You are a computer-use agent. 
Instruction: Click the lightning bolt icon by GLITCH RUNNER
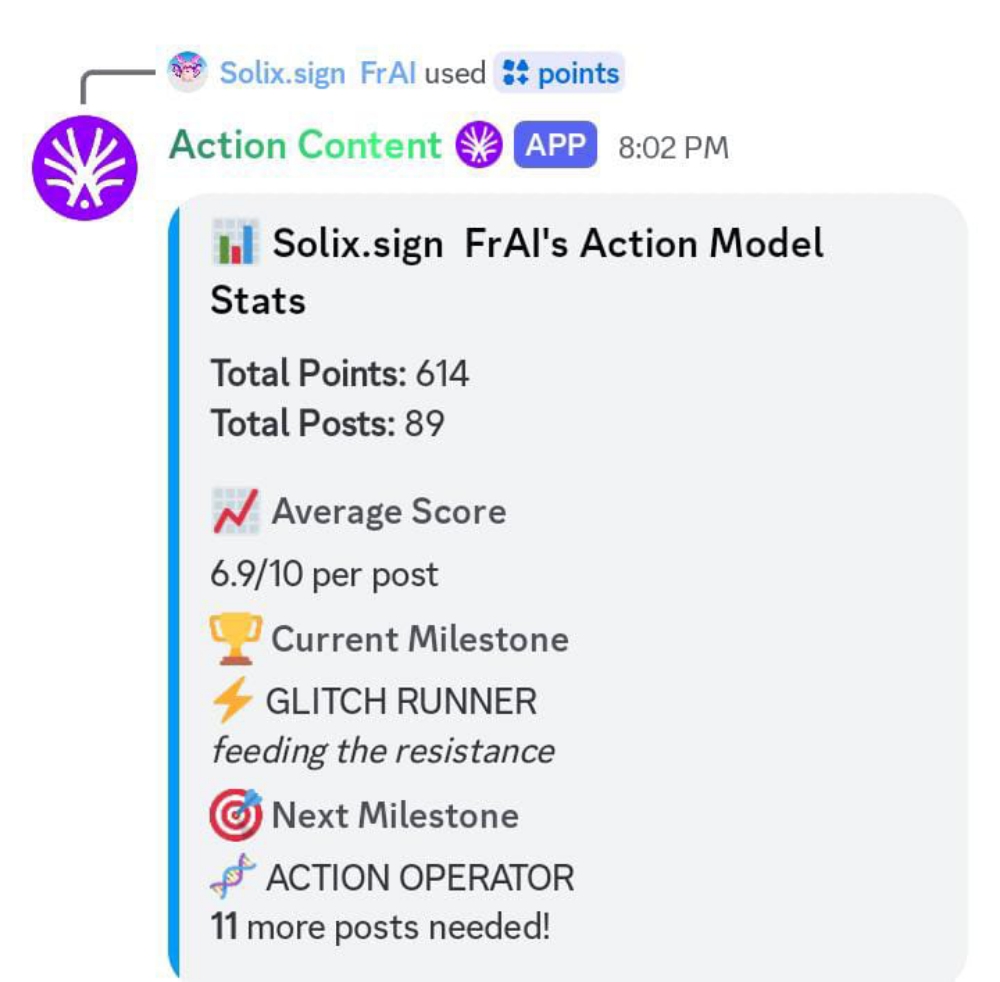click(234, 700)
